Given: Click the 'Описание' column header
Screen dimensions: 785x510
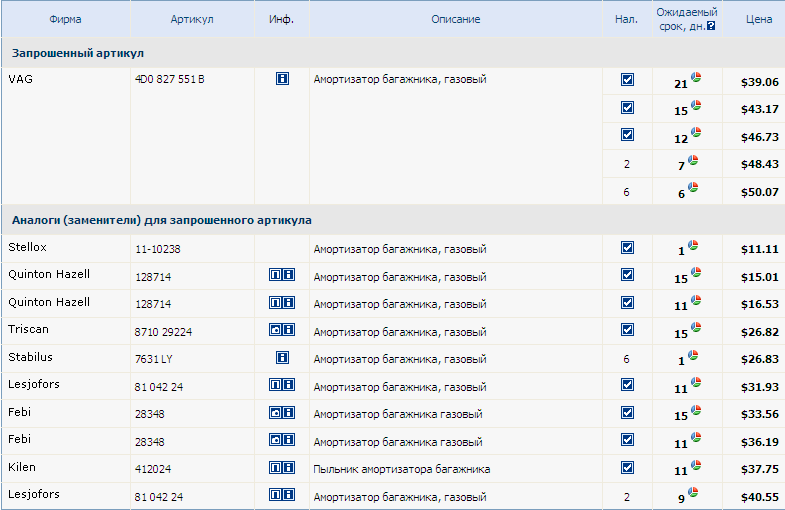Looking at the screenshot, I should [456, 19].
